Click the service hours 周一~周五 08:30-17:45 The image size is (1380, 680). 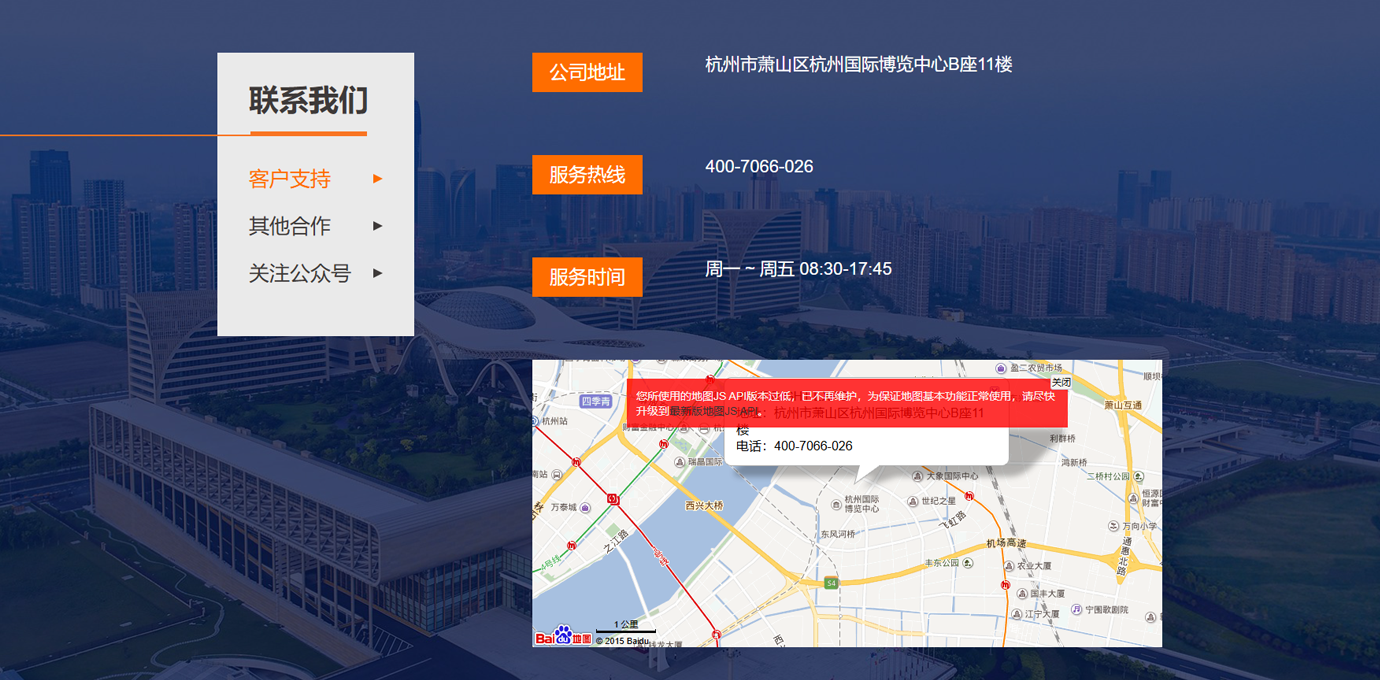click(798, 269)
